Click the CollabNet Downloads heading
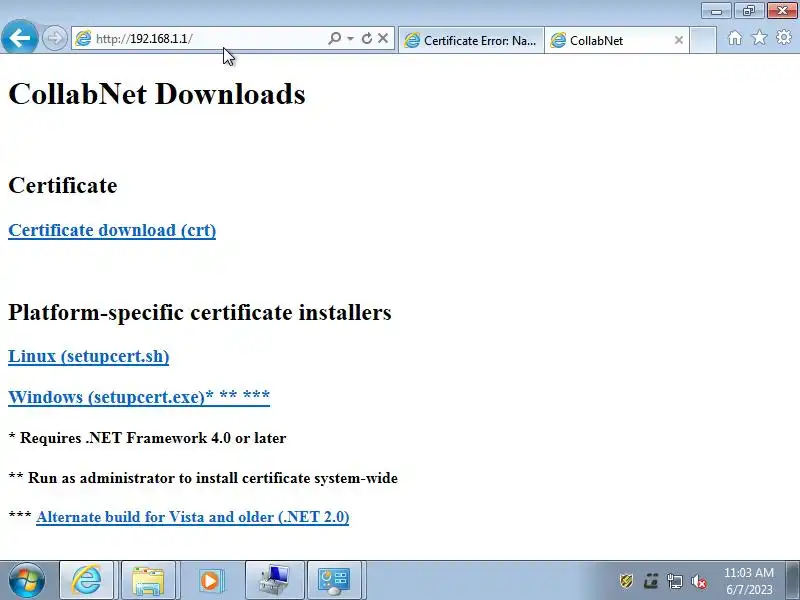 click(x=157, y=94)
